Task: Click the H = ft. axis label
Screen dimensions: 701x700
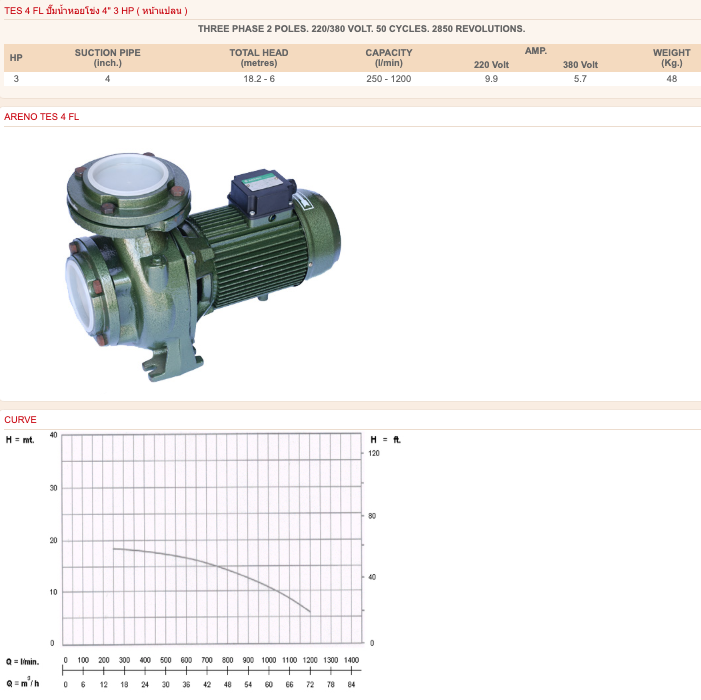Action: point(385,440)
